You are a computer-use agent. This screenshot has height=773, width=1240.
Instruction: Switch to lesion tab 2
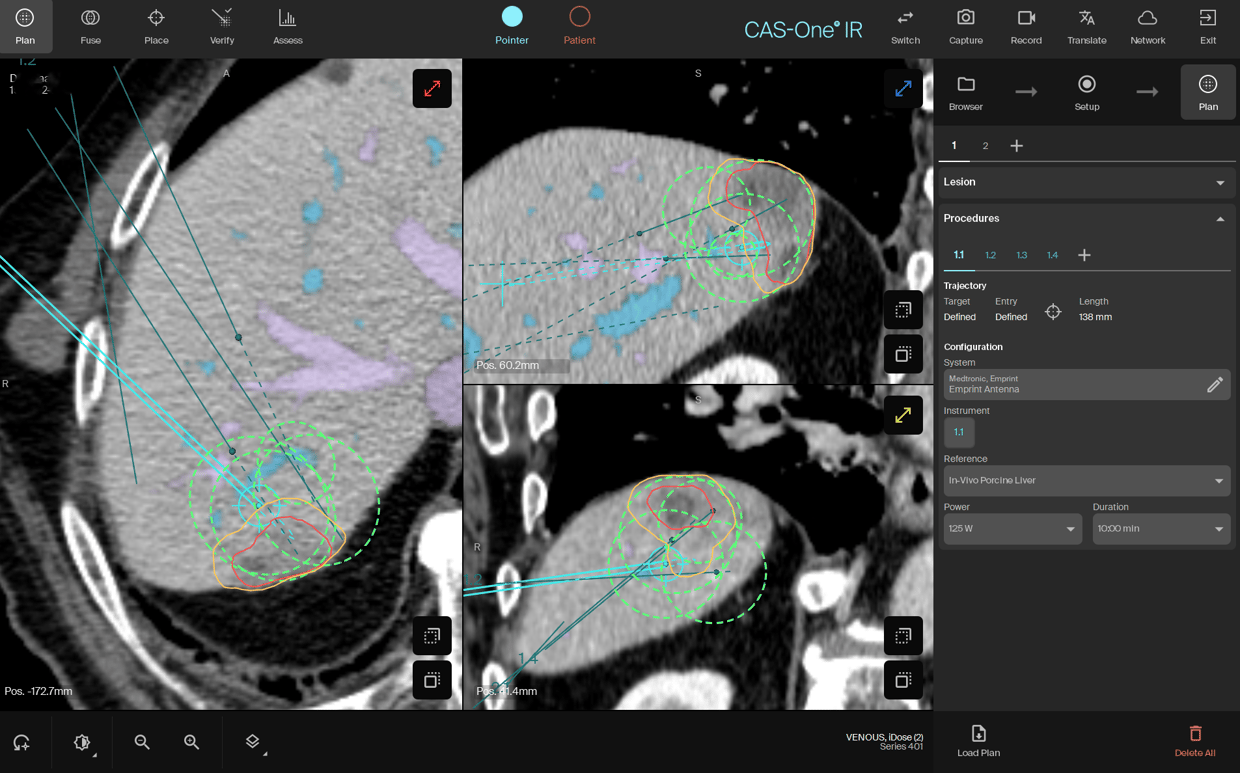coord(985,146)
